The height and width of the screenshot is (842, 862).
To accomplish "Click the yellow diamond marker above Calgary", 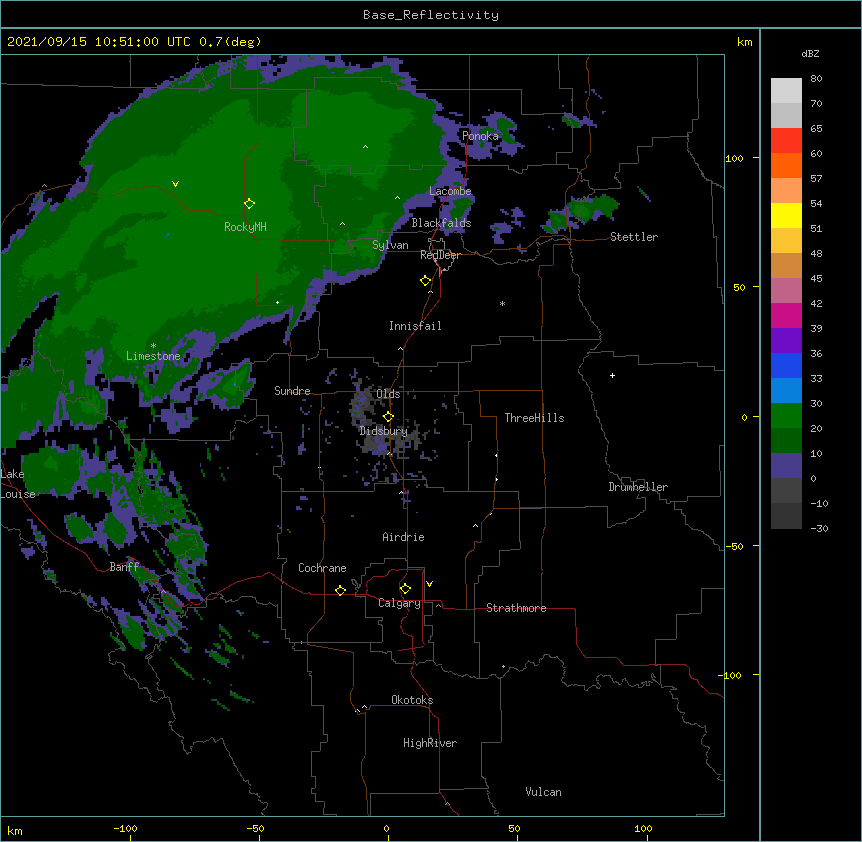I will pos(405,589).
